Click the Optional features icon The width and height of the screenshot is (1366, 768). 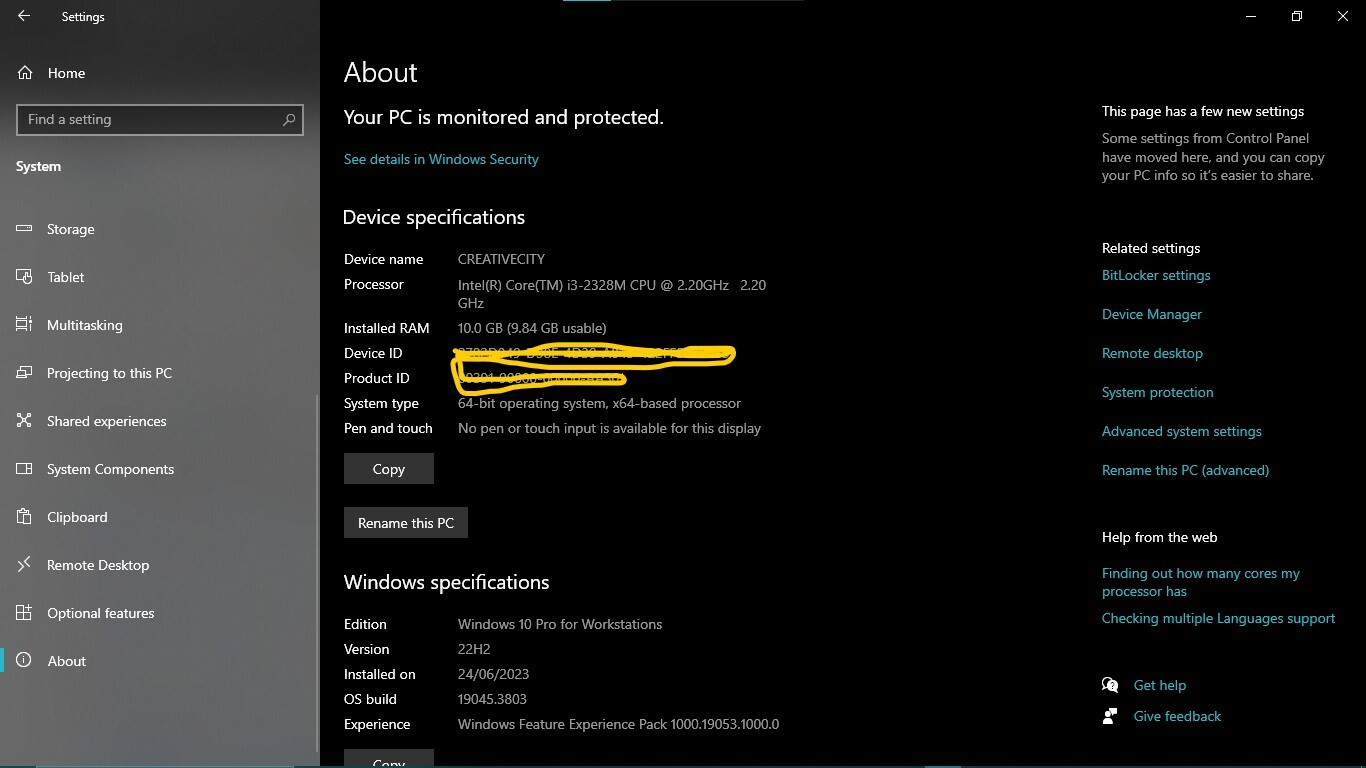pyautogui.click(x=25, y=613)
